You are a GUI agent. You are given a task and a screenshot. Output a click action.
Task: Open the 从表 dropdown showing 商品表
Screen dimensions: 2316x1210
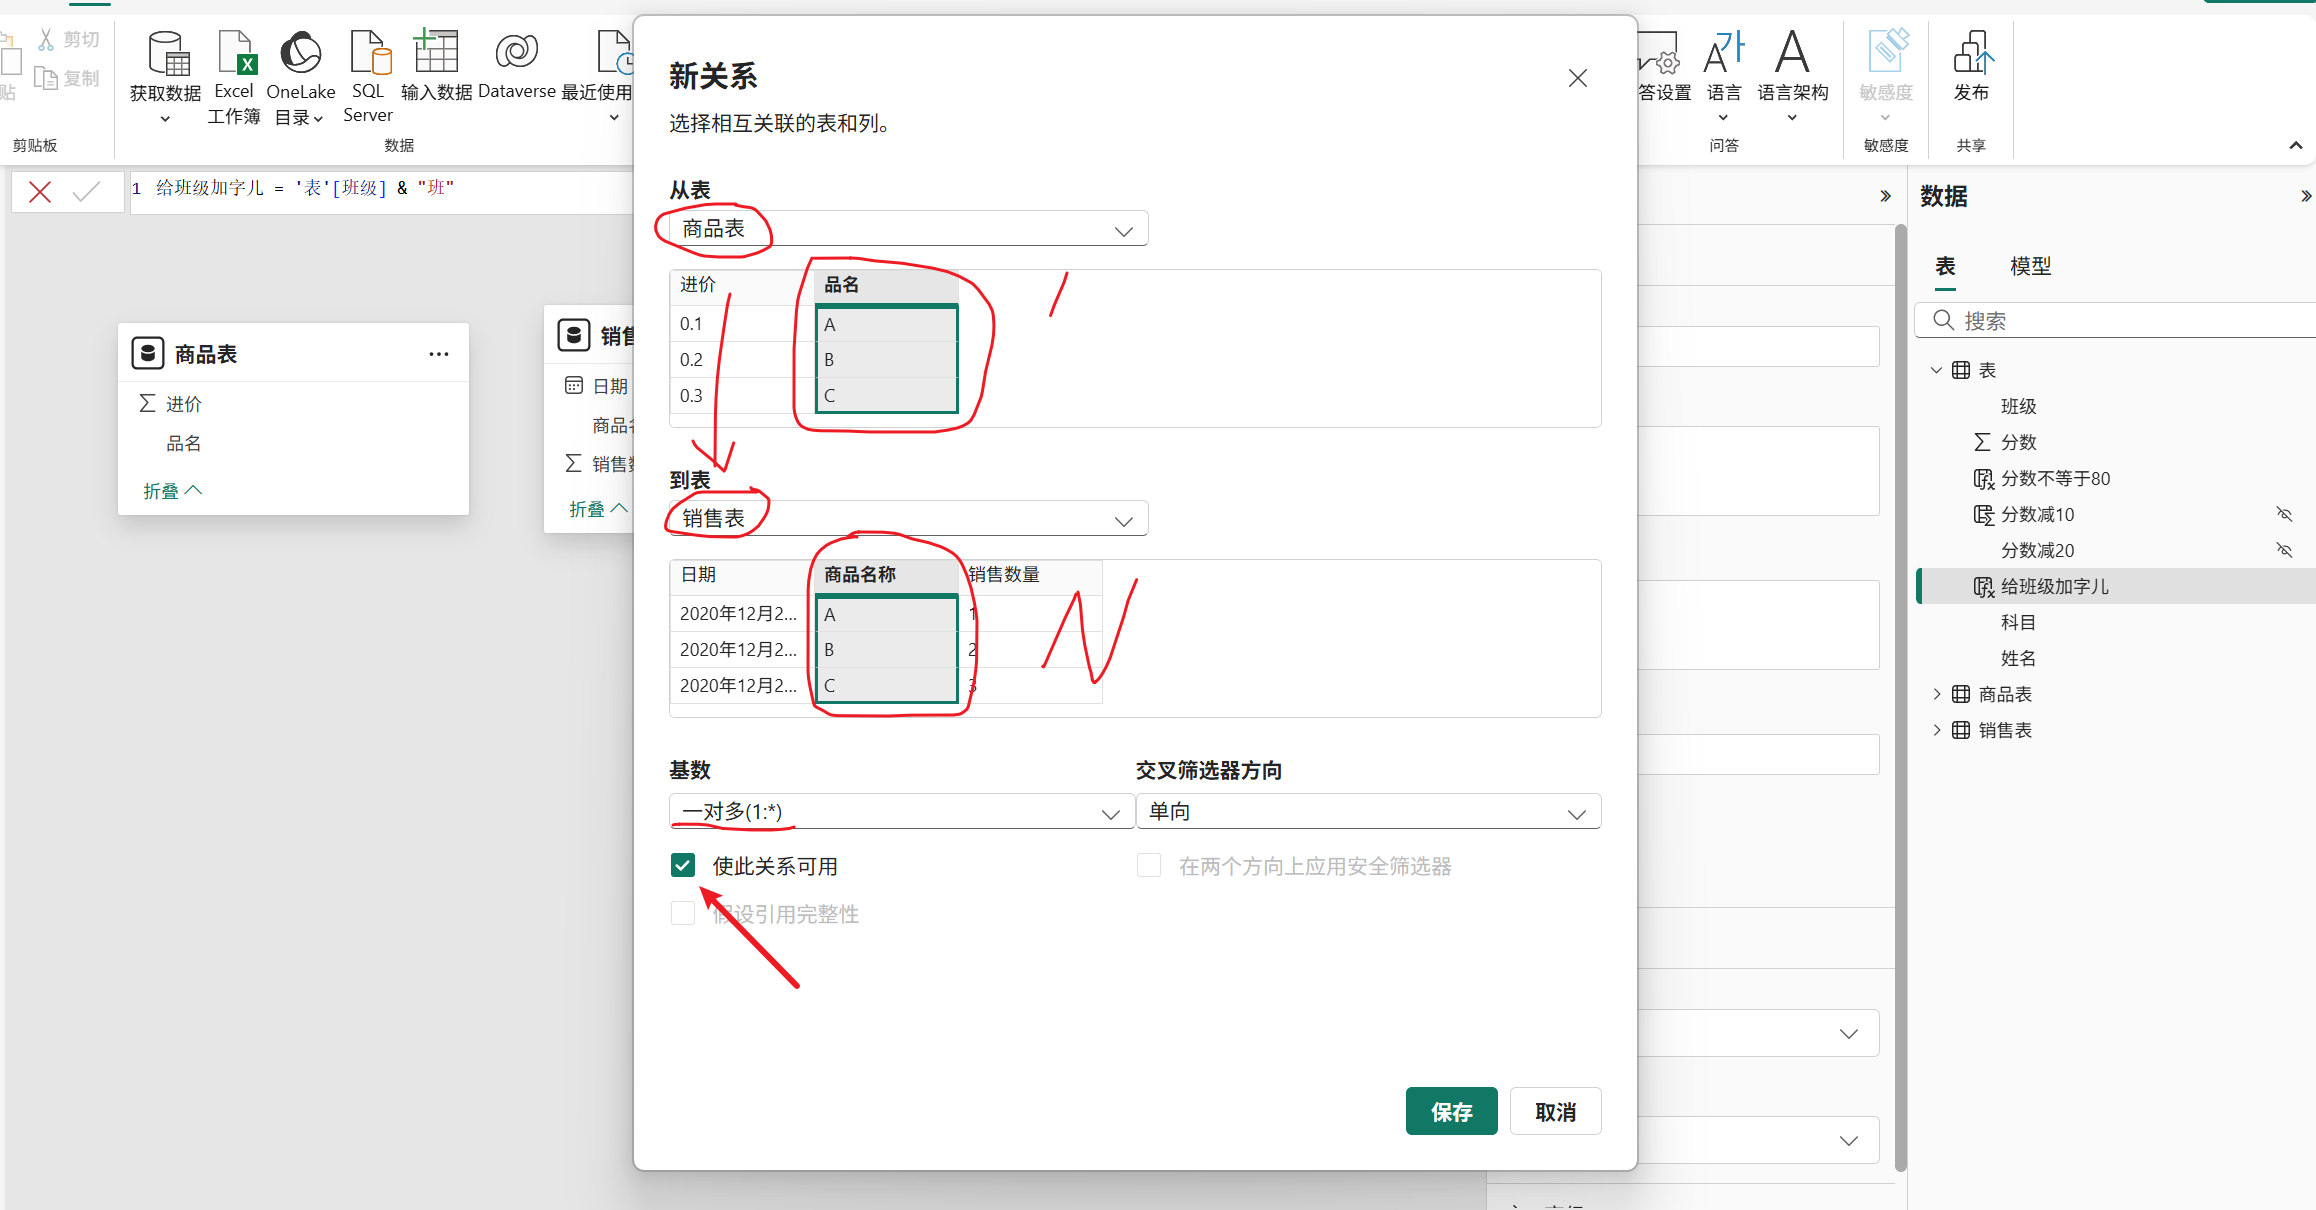pyautogui.click(x=908, y=229)
